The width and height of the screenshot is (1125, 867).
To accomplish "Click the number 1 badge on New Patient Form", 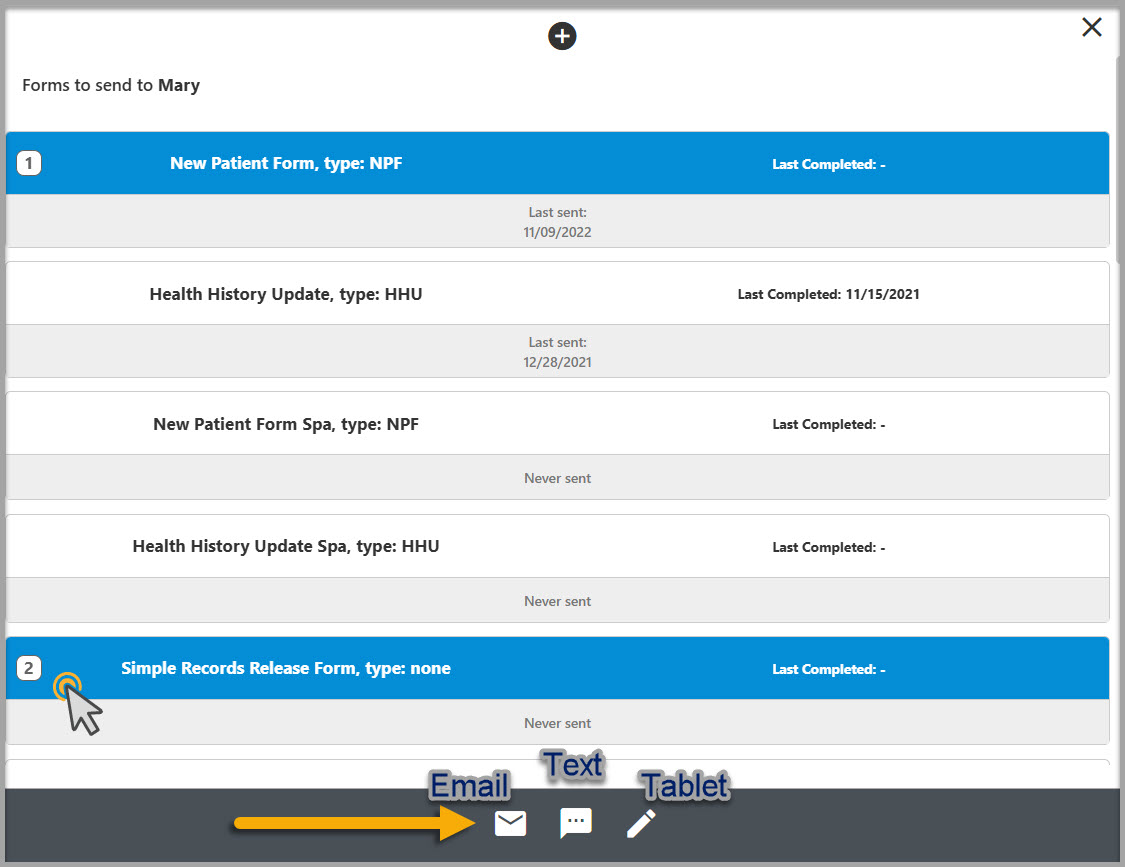I will (29, 162).
